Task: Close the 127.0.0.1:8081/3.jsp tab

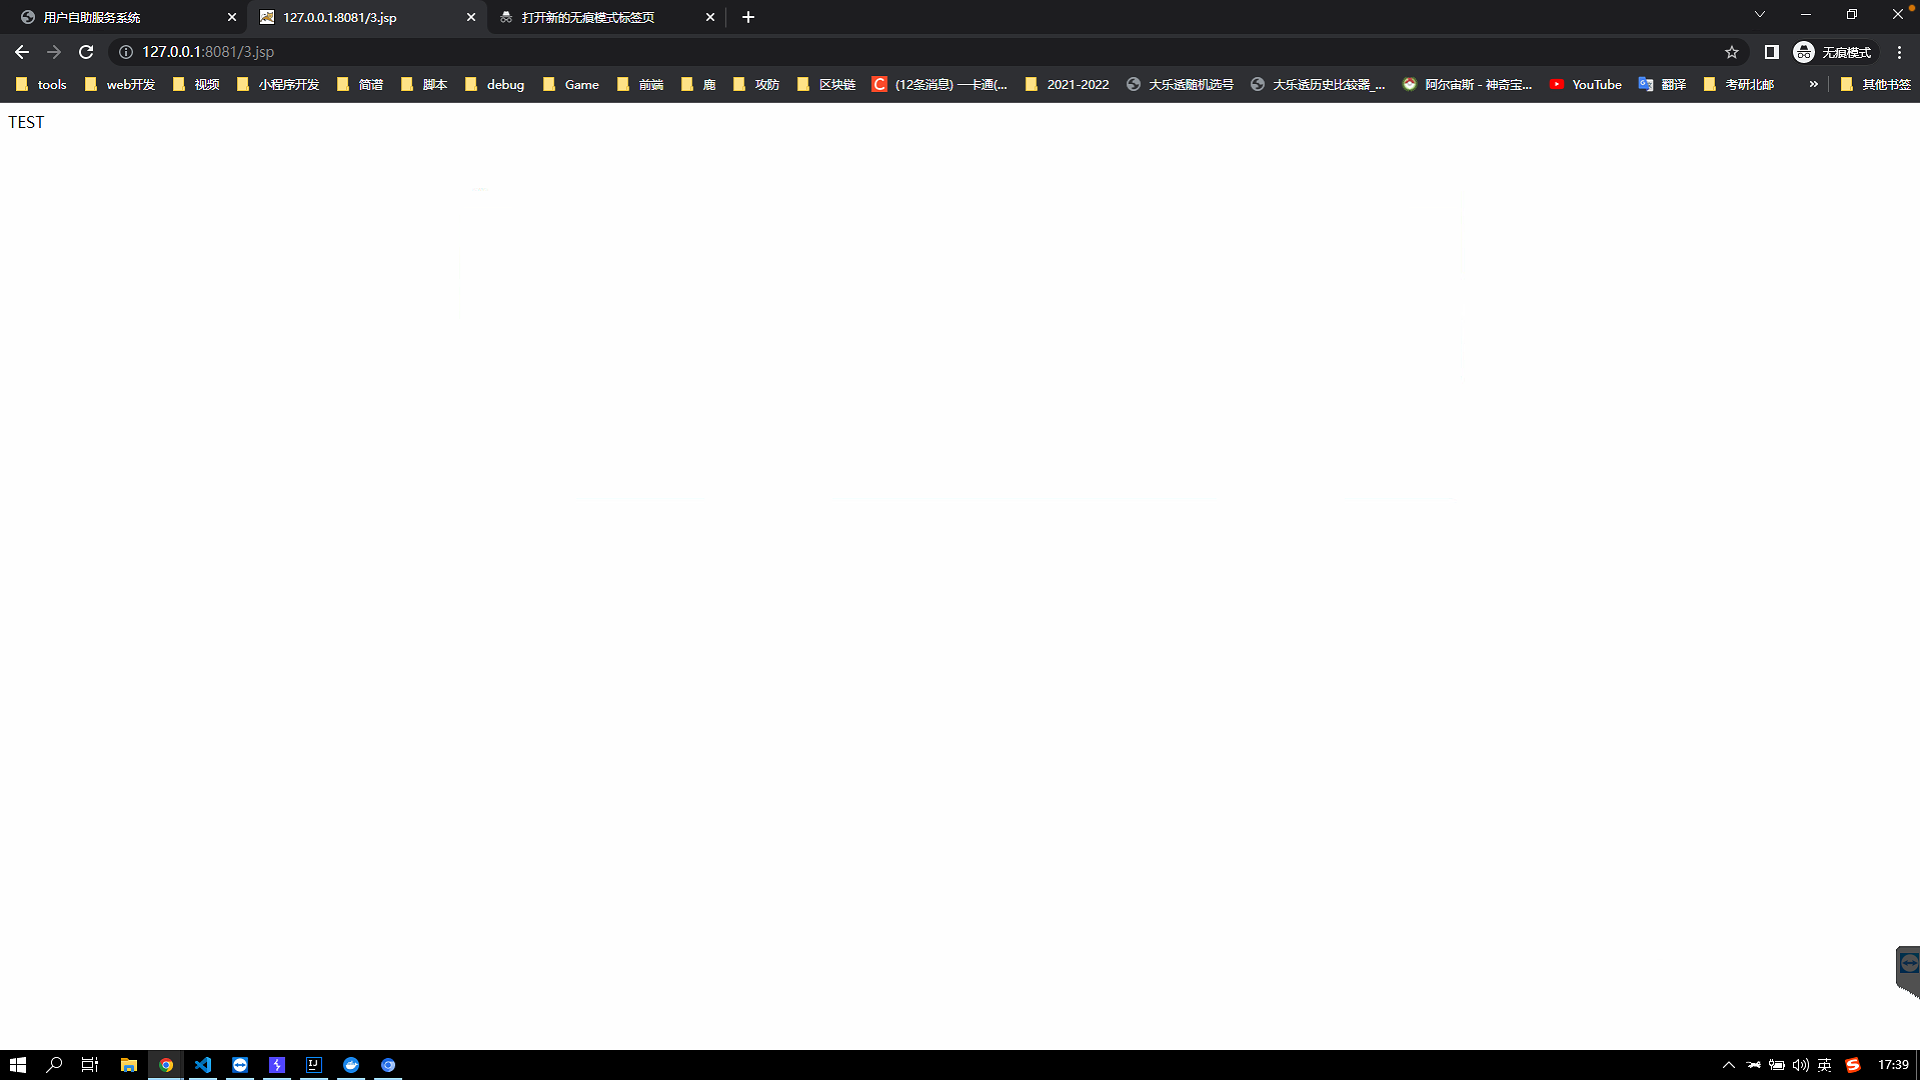Action: click(471, 17)
